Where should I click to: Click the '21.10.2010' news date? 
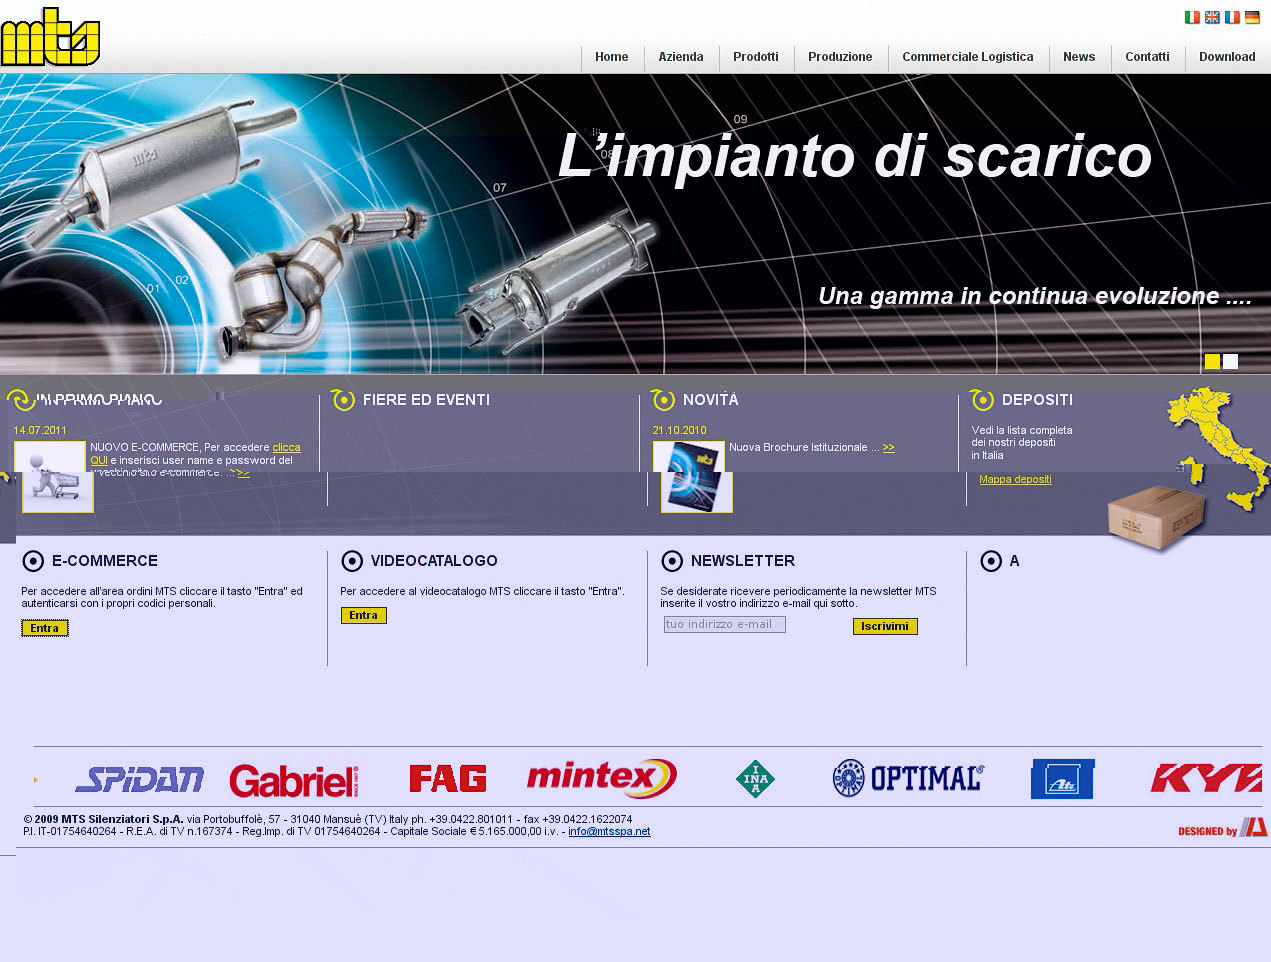point(680,431)
